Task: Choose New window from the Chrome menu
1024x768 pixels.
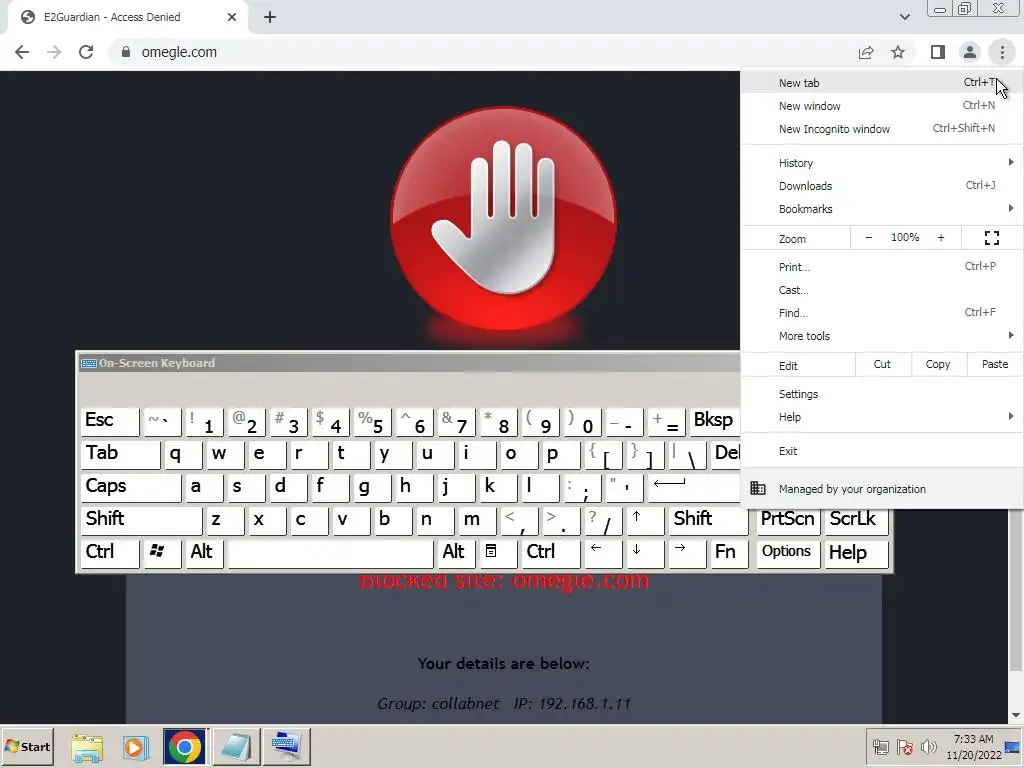Action: (882, 106)
